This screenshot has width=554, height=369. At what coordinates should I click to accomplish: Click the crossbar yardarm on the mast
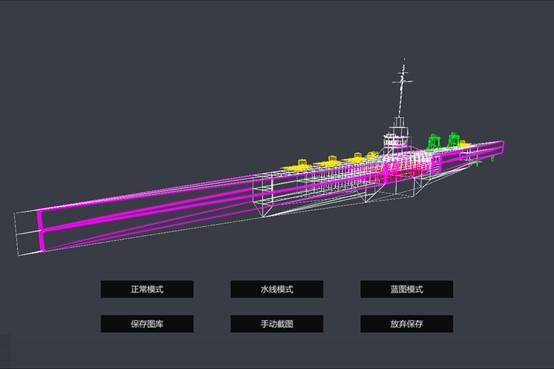tap(402, 82)
